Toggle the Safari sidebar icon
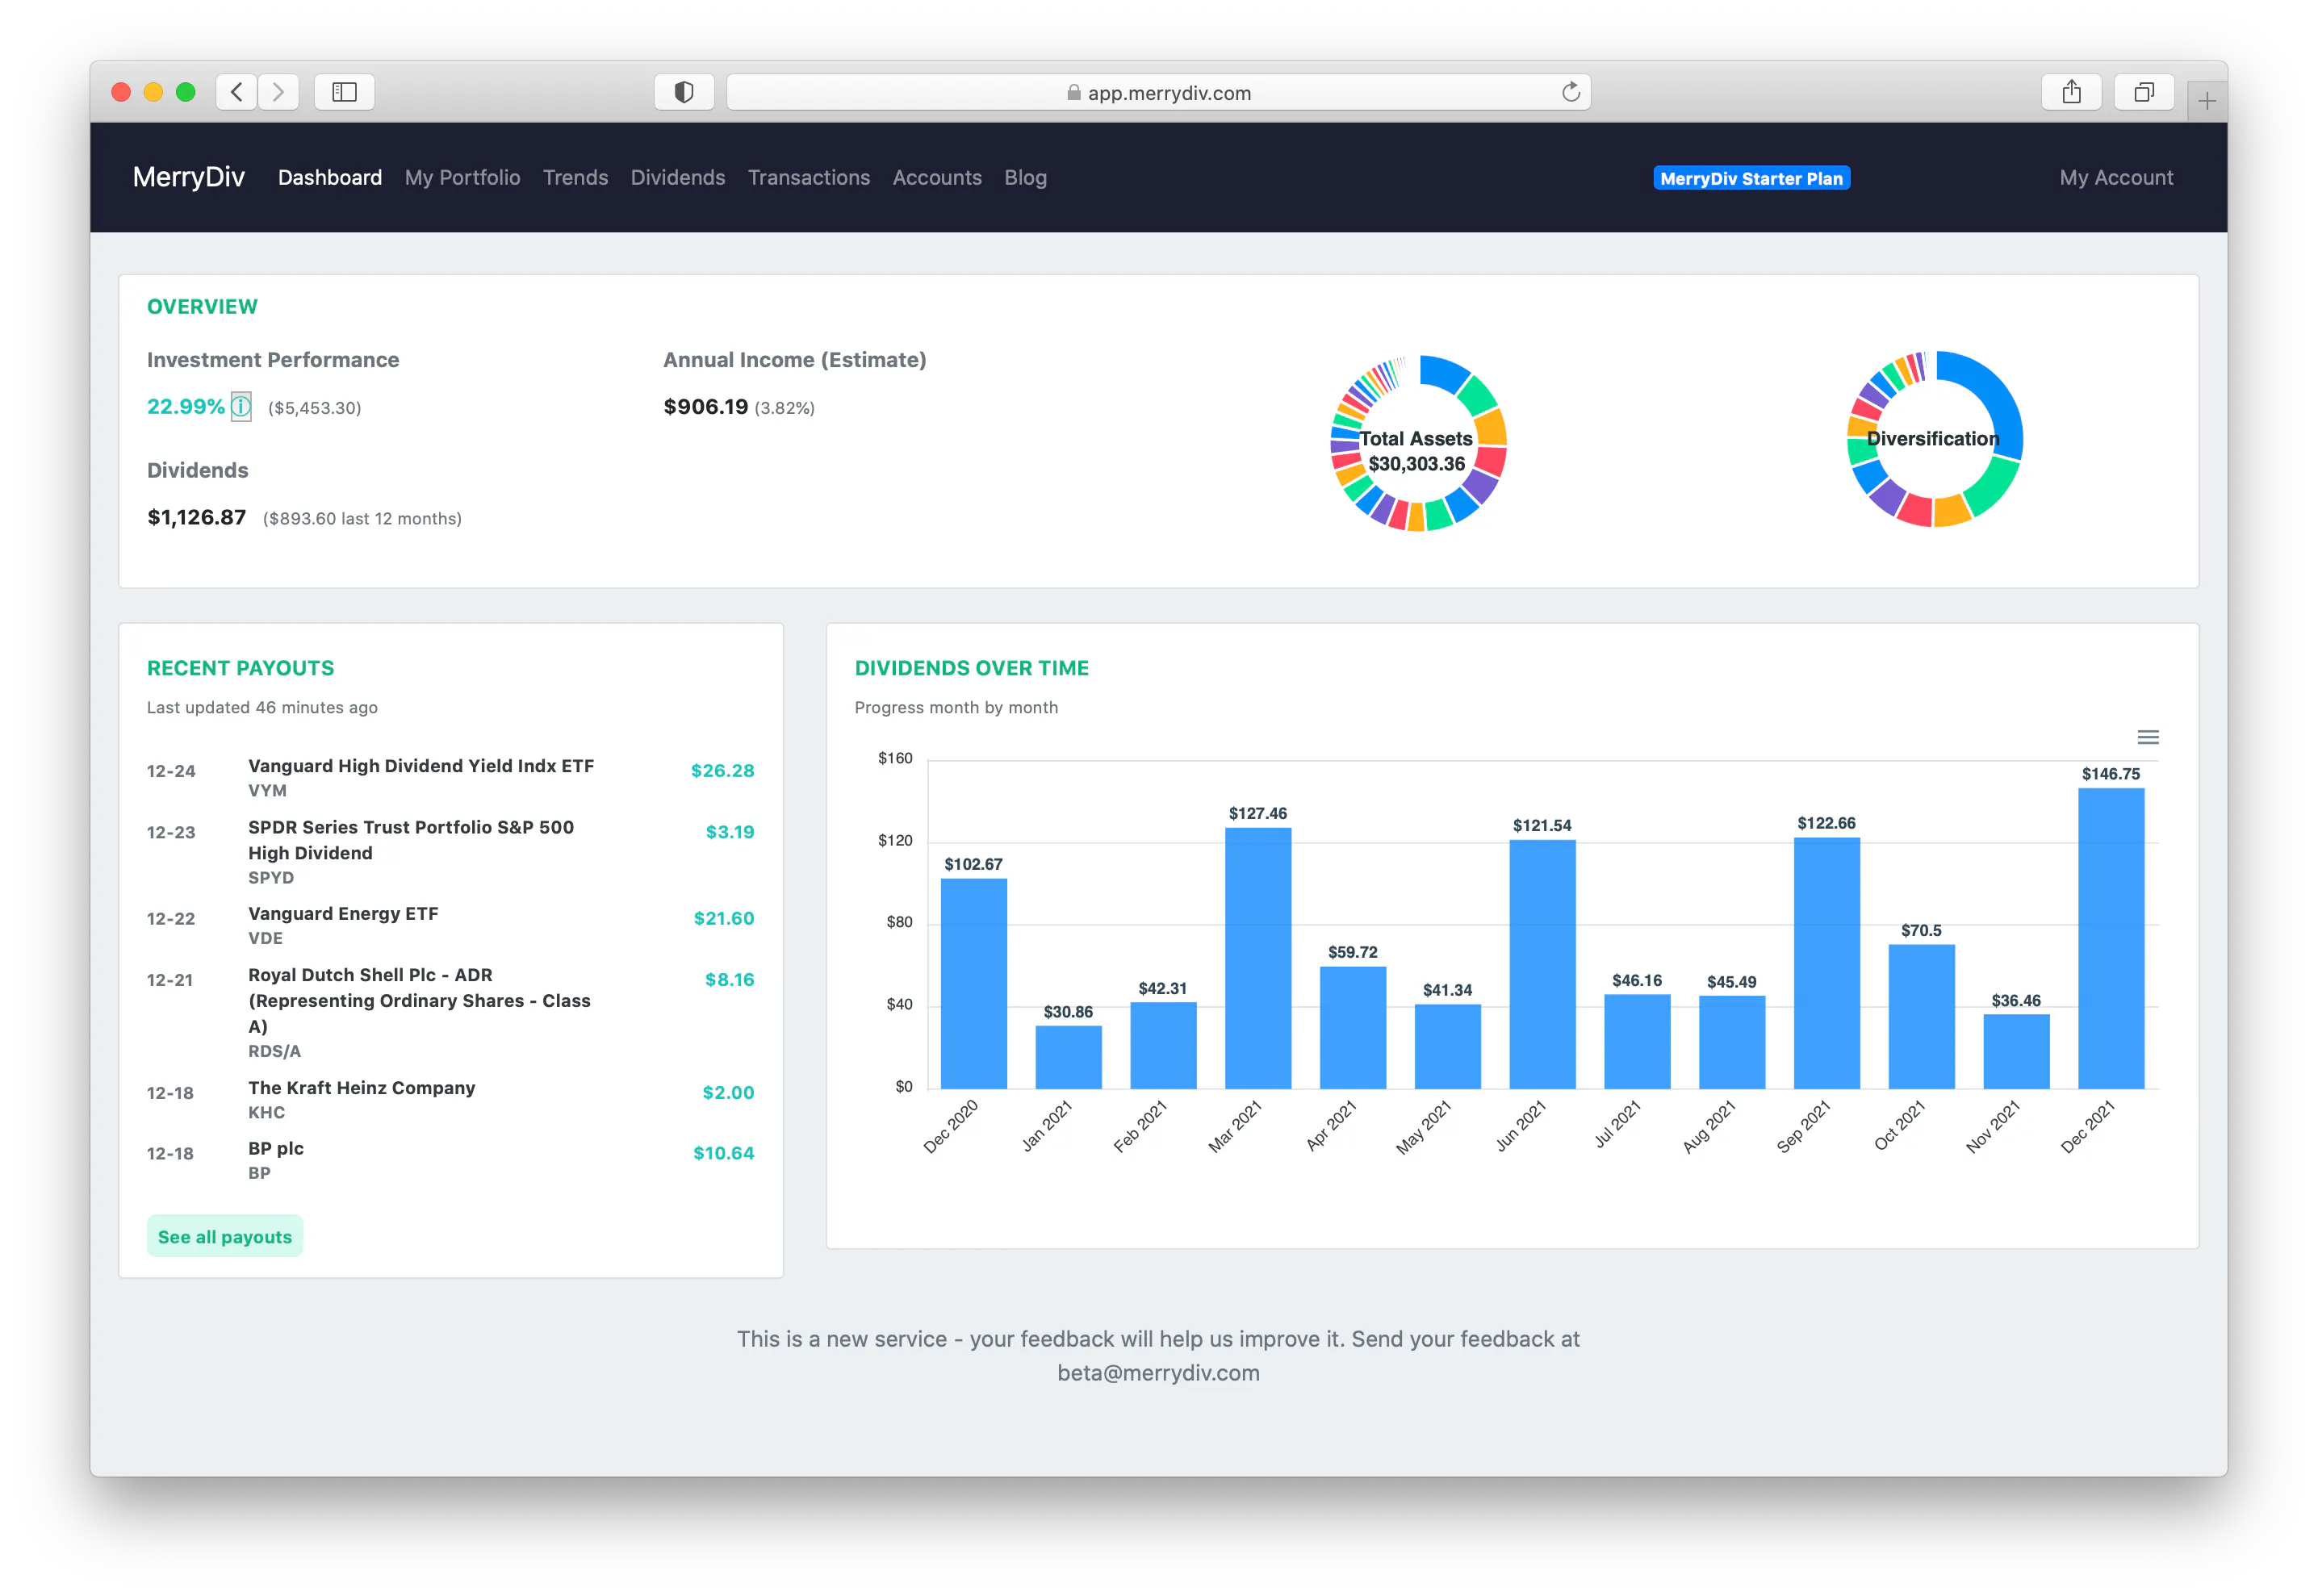The image size is (2318, 1596). 344,92
